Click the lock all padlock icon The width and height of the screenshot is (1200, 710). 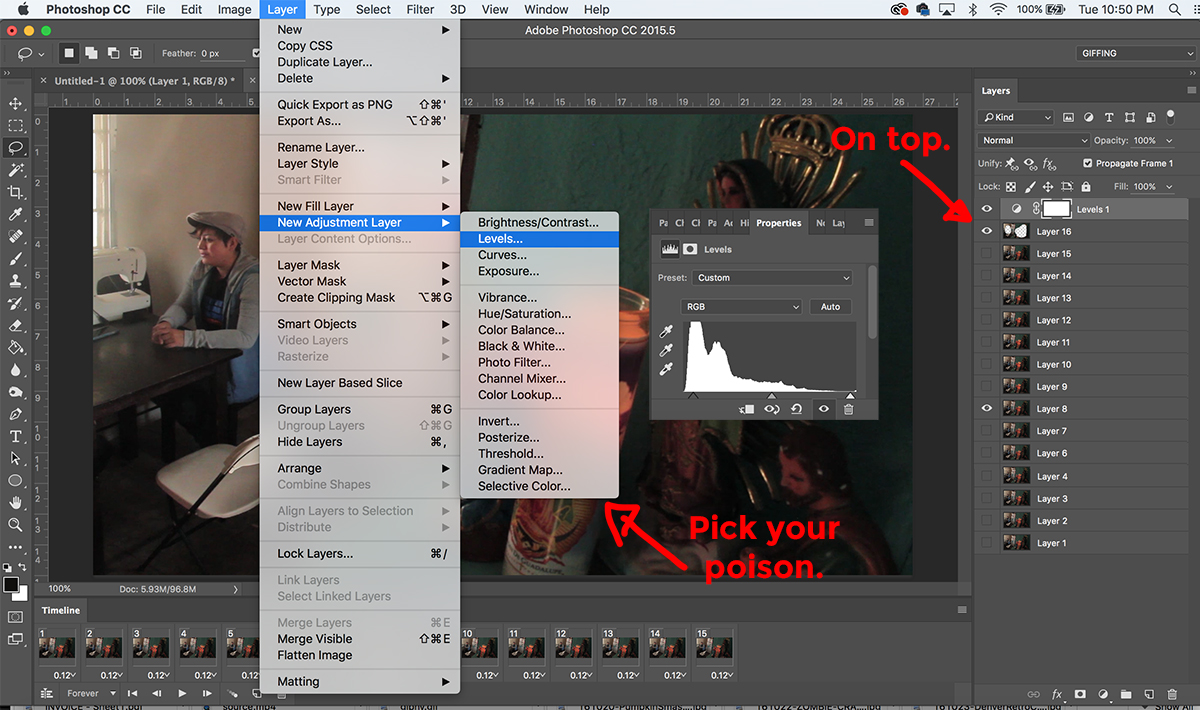coord(1086,186)
